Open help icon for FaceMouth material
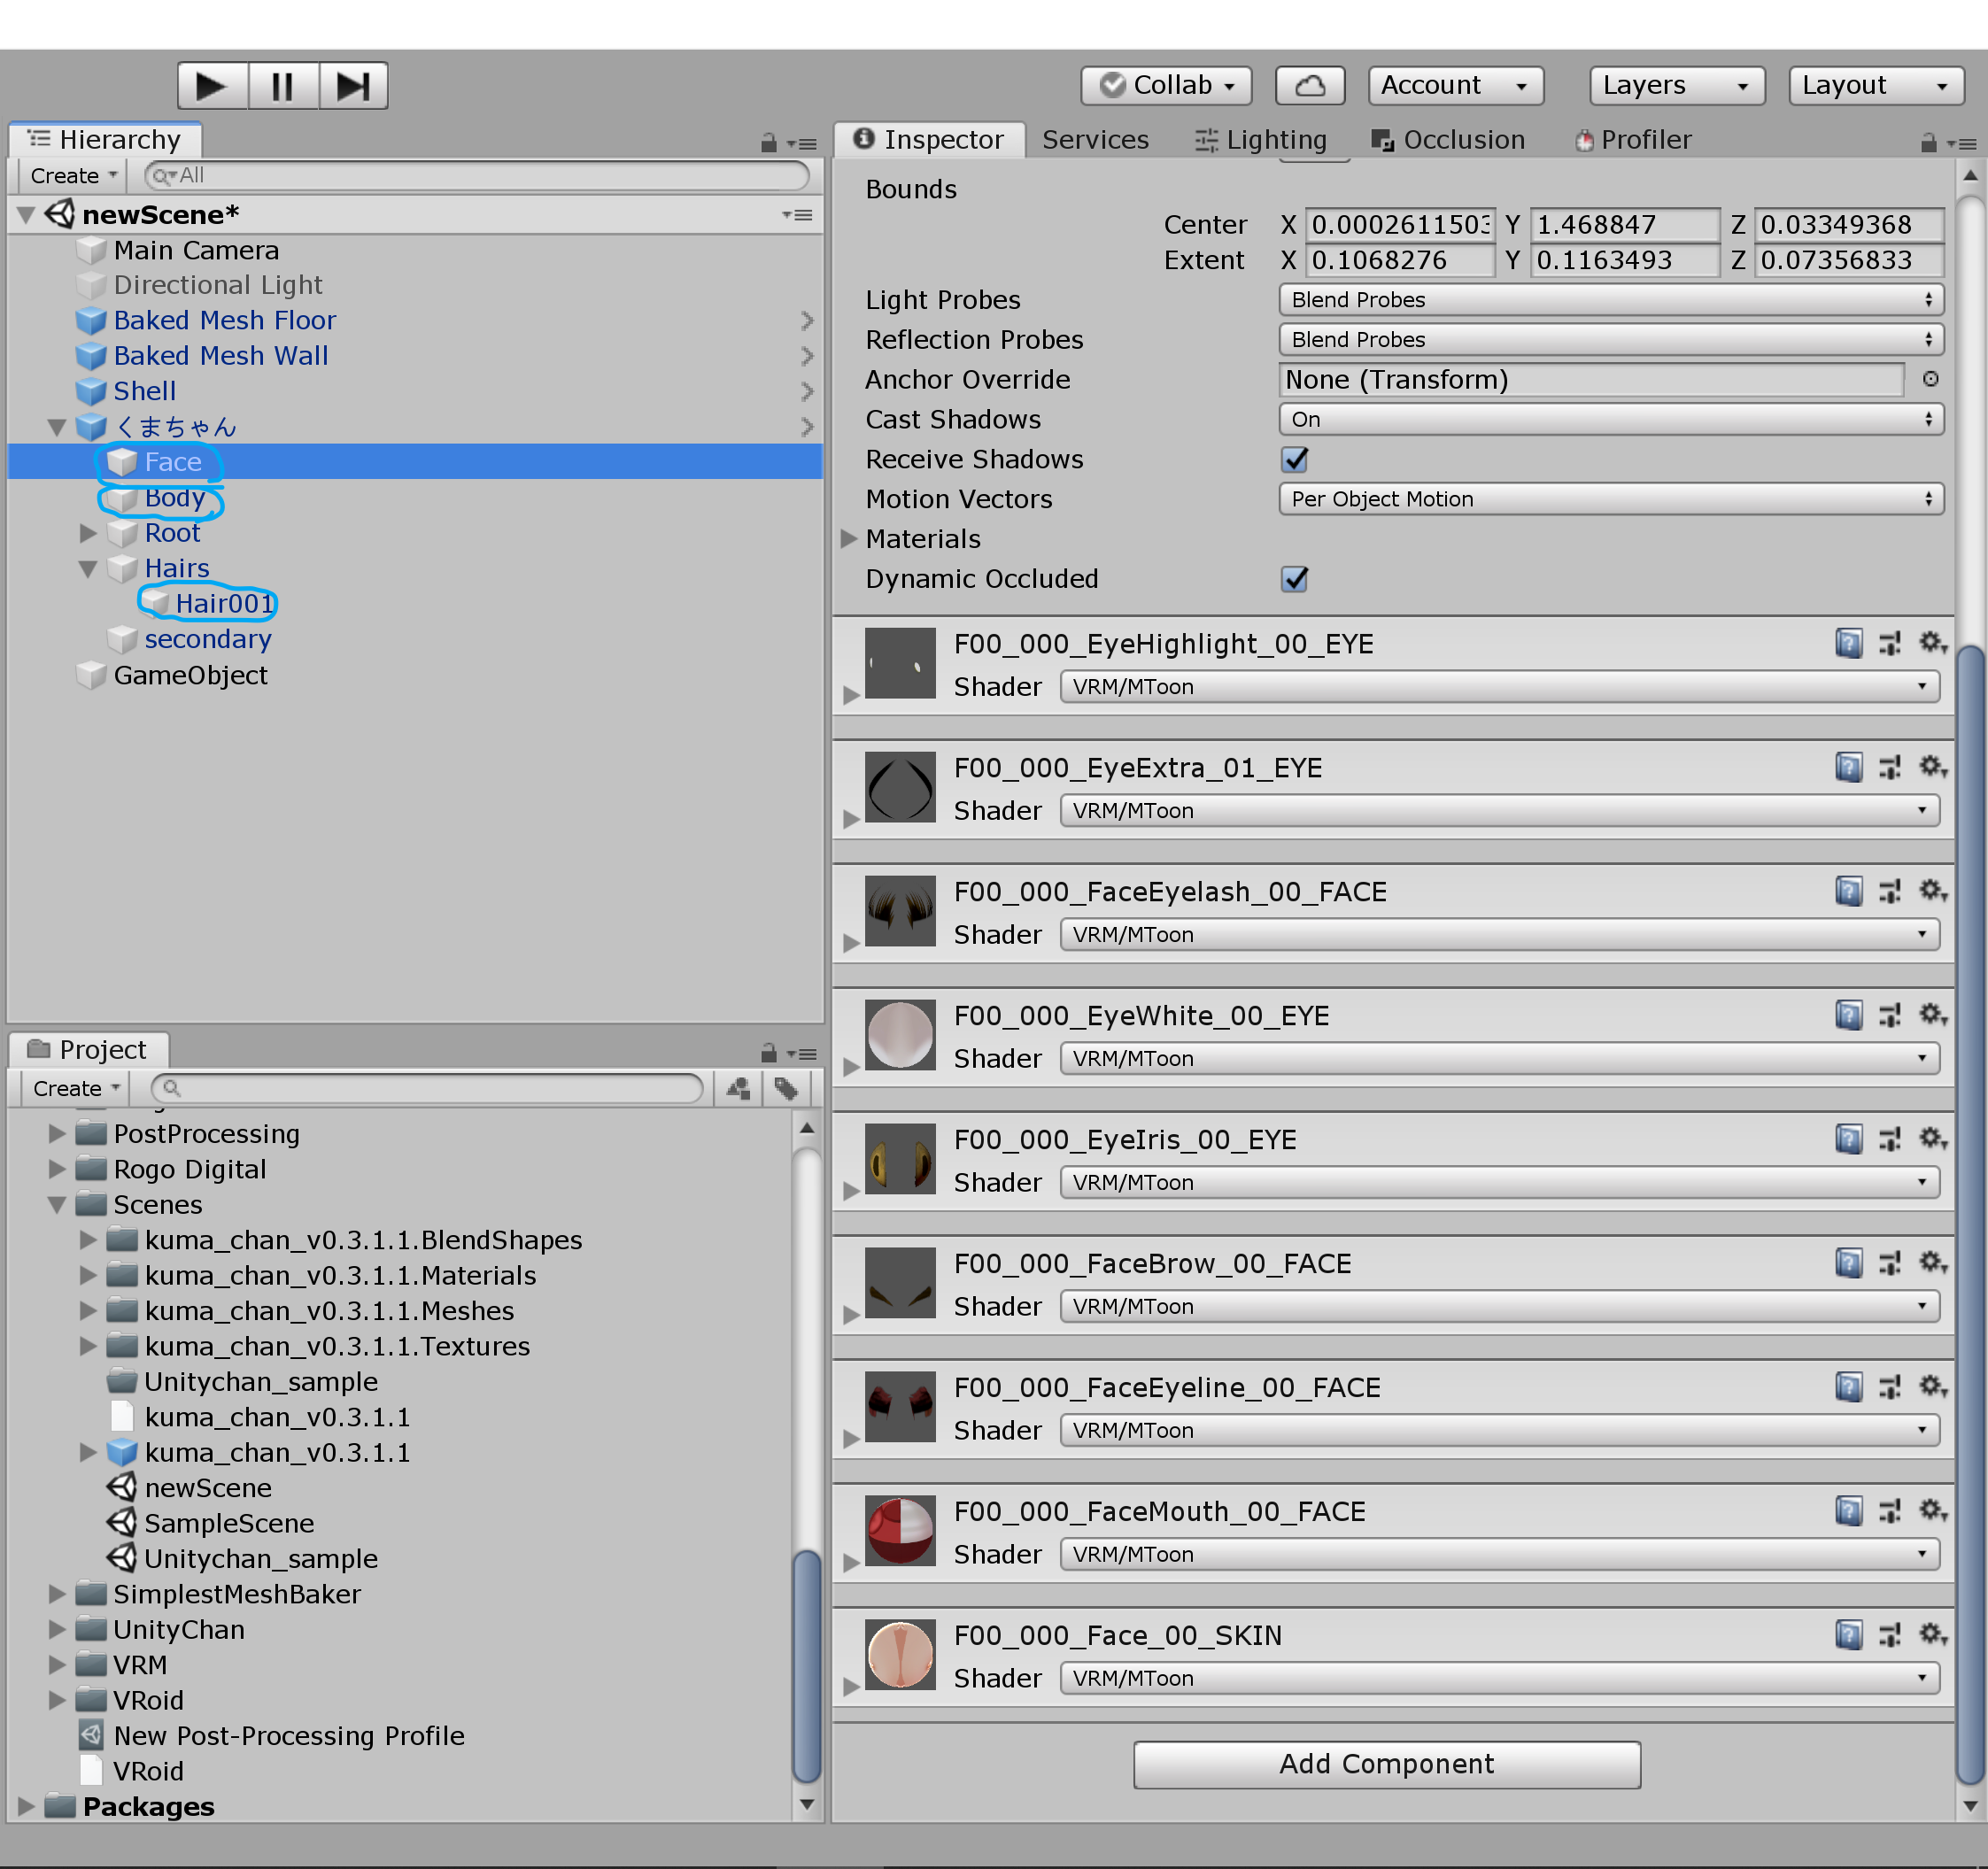Image resolution: width=1988 pixels, height=1869 pixels. 1848,1511
